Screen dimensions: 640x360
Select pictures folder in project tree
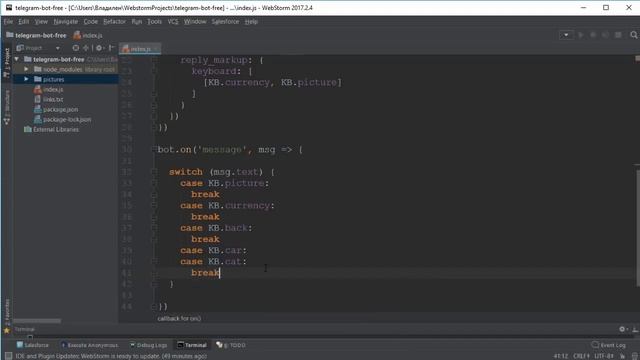(x=53, y=80)
